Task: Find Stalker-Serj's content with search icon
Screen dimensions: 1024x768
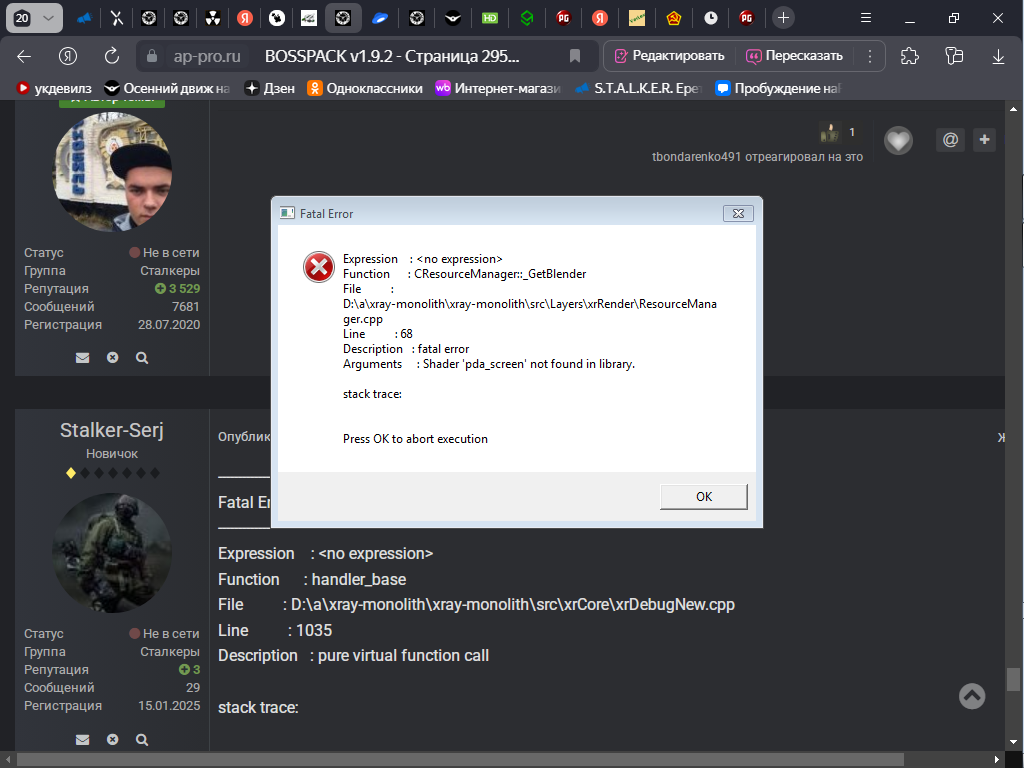Action: click(142, 739)
